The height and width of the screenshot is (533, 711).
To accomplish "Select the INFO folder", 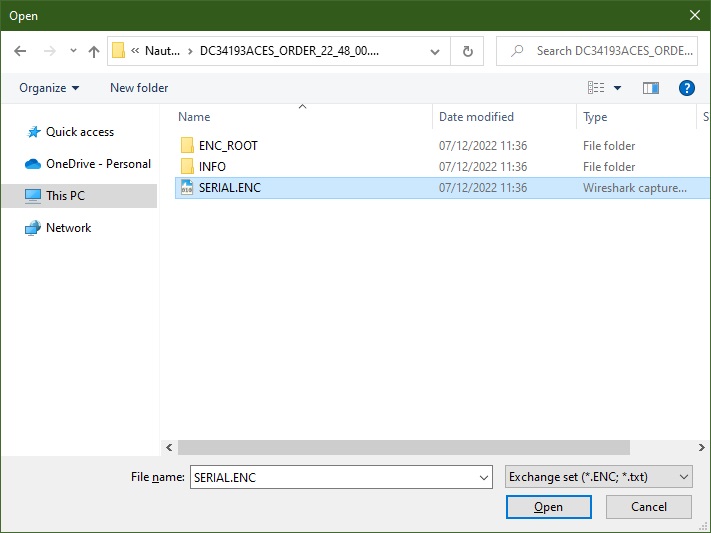I will coord(212,166).
